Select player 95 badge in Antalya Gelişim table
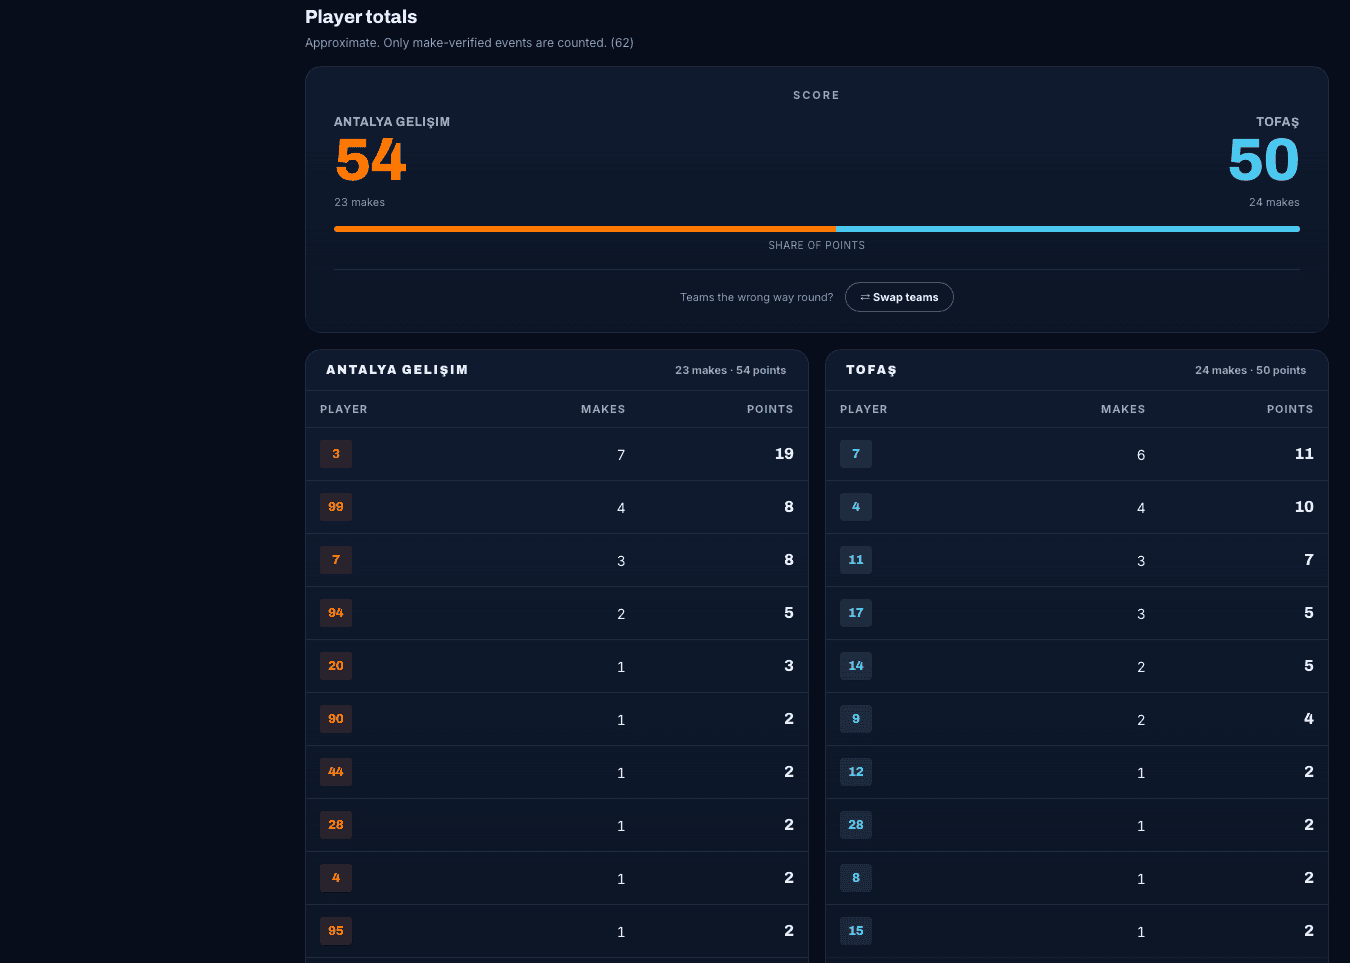This screenshot has height=963, width=1350. (x=336, y=931)
